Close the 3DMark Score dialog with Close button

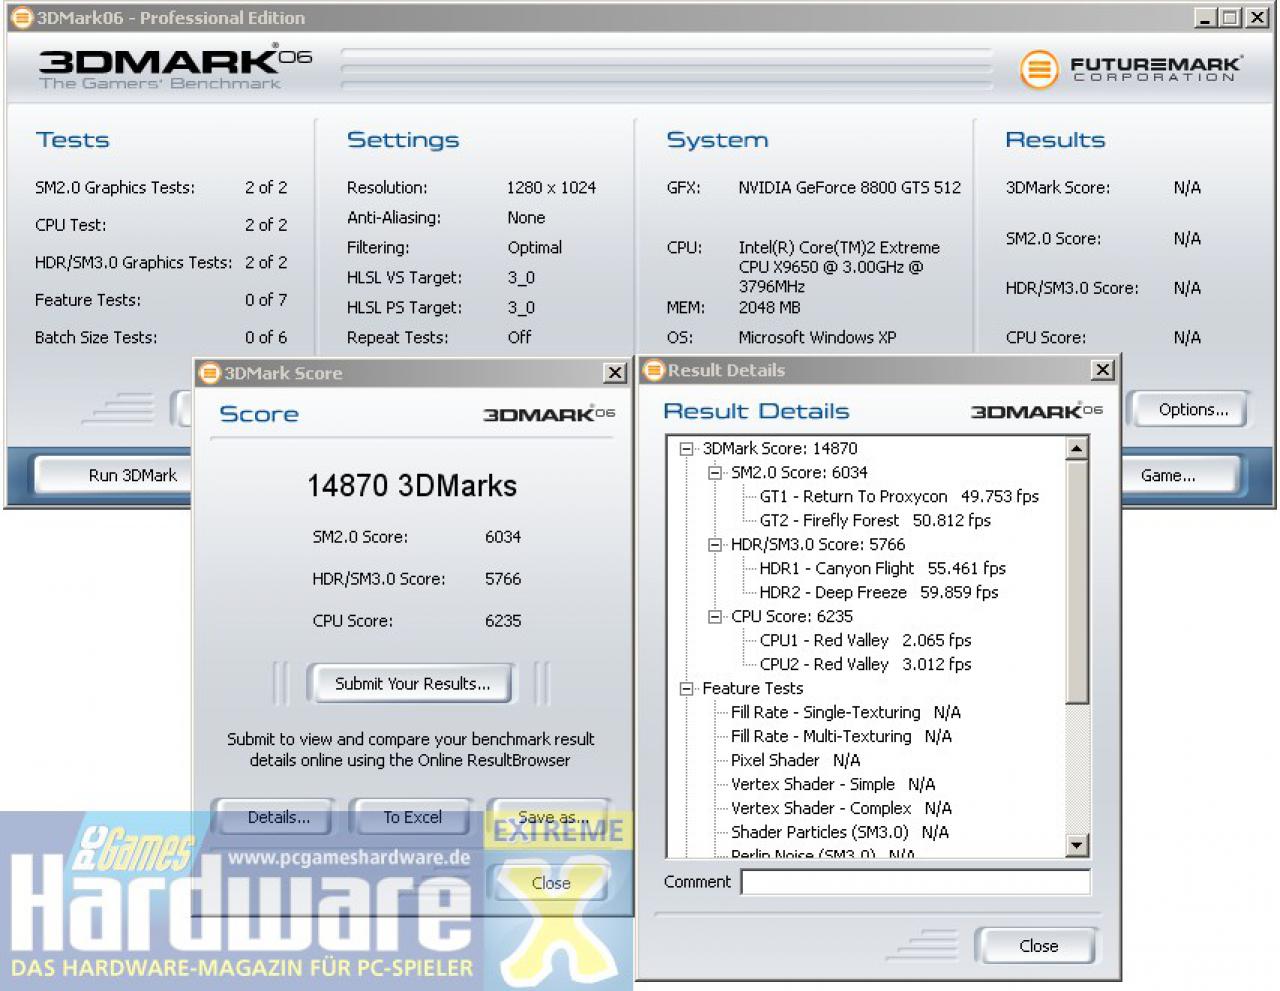tap(550, 883)
